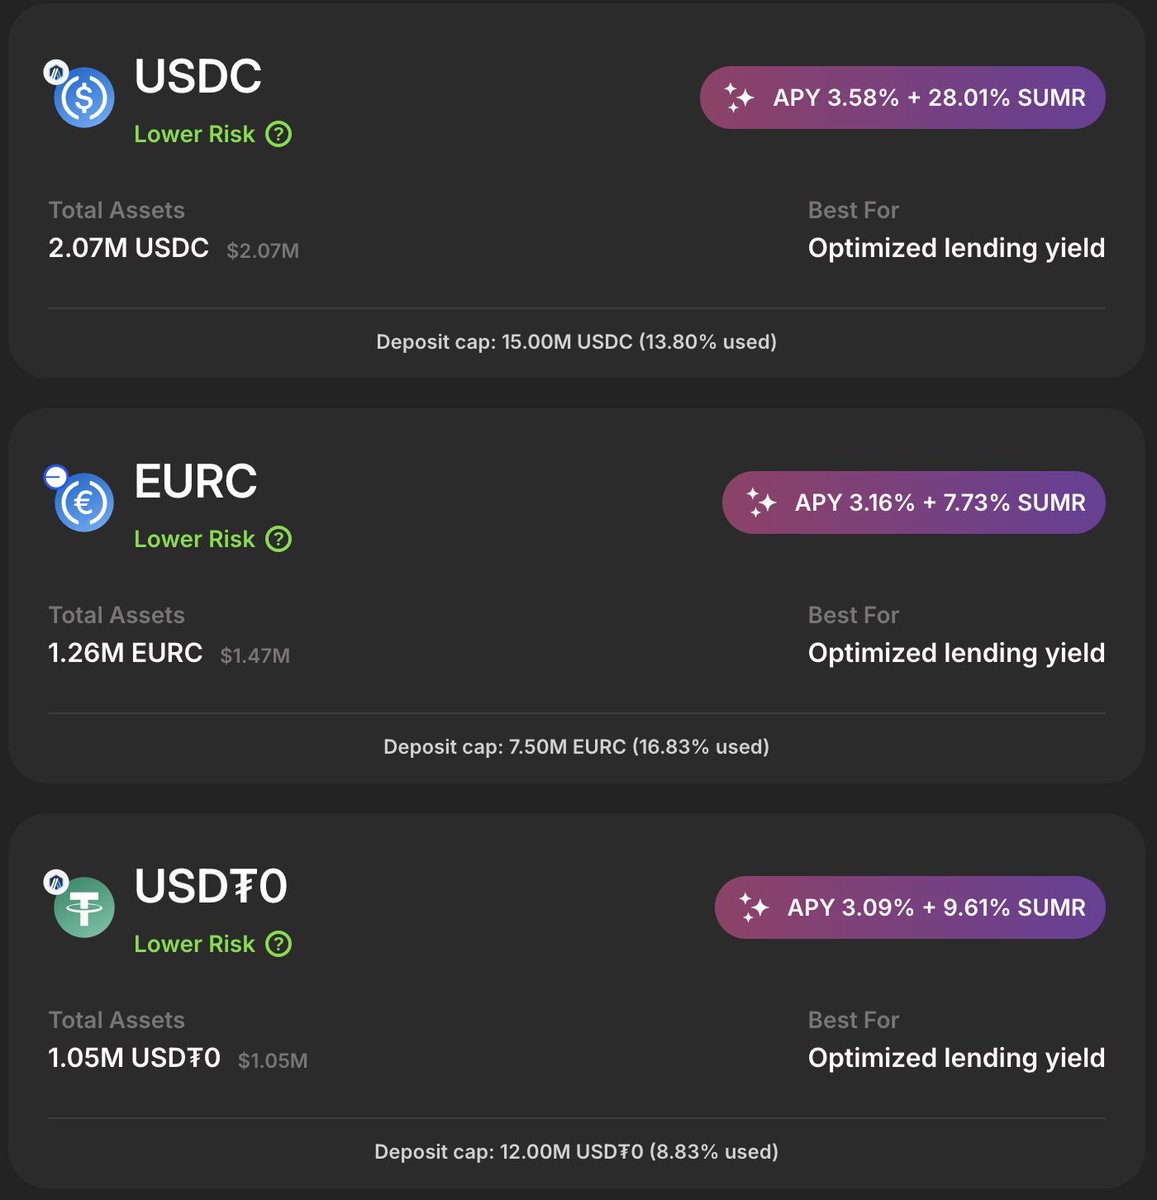Open the USD₮0 Lower Risk help icon
Screen dimensions: 1157x1200
point(279,944)
